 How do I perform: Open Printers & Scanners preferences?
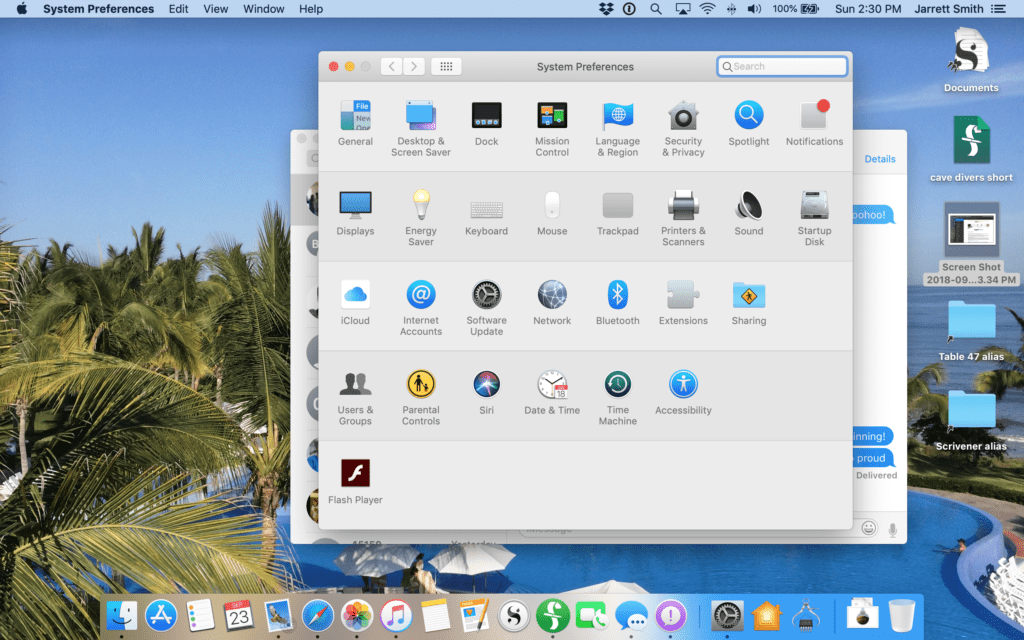(x=683, y=217)
